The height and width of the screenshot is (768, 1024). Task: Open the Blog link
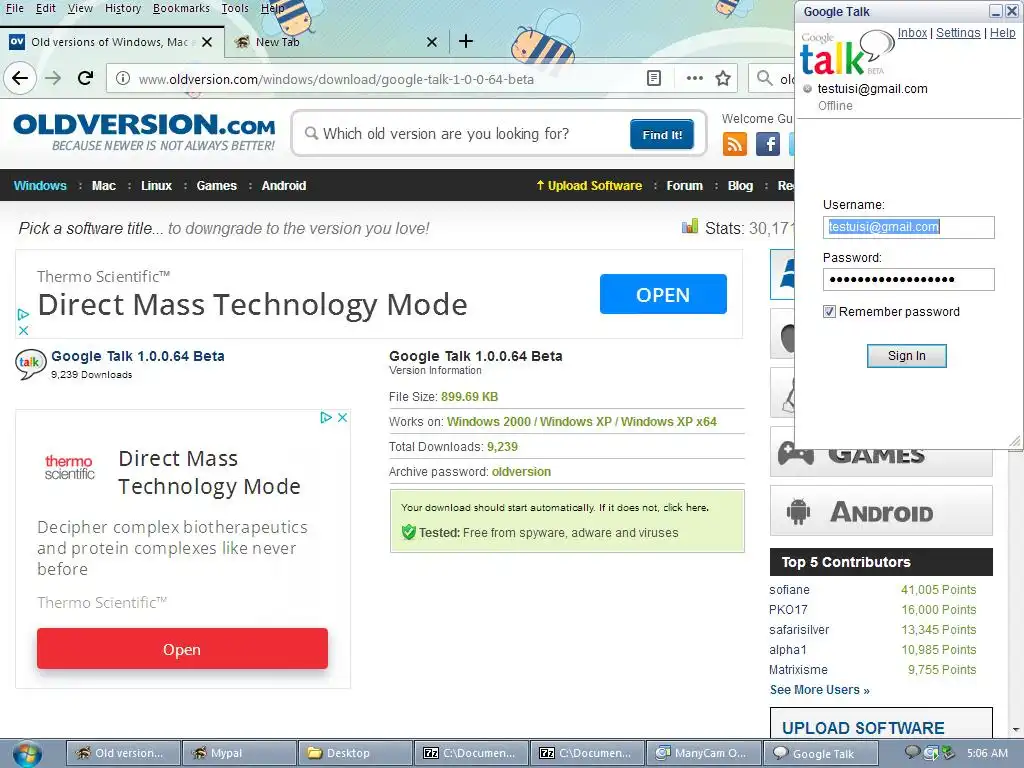click(x=740, y=185)
